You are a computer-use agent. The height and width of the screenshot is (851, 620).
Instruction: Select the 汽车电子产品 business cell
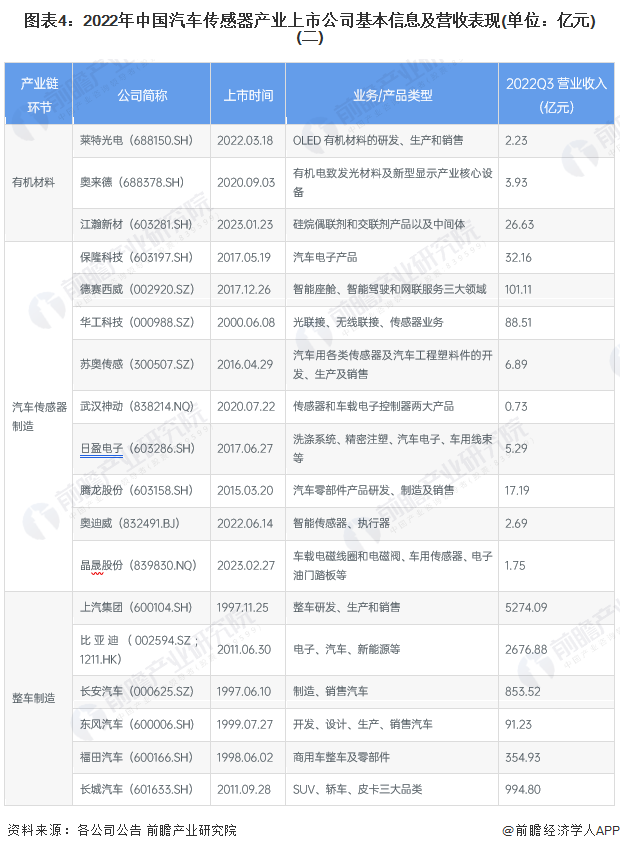pos(392,258)
